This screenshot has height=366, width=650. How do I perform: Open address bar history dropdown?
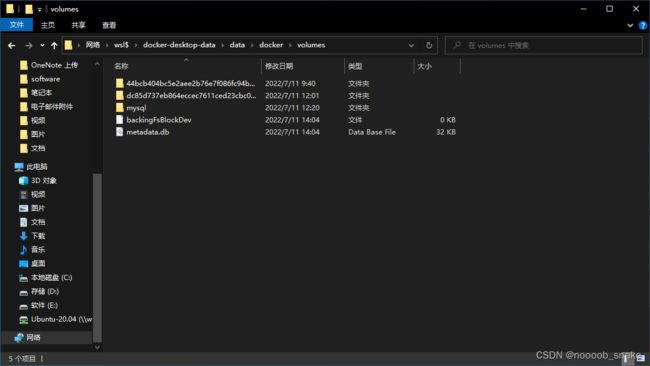point(411,45)
